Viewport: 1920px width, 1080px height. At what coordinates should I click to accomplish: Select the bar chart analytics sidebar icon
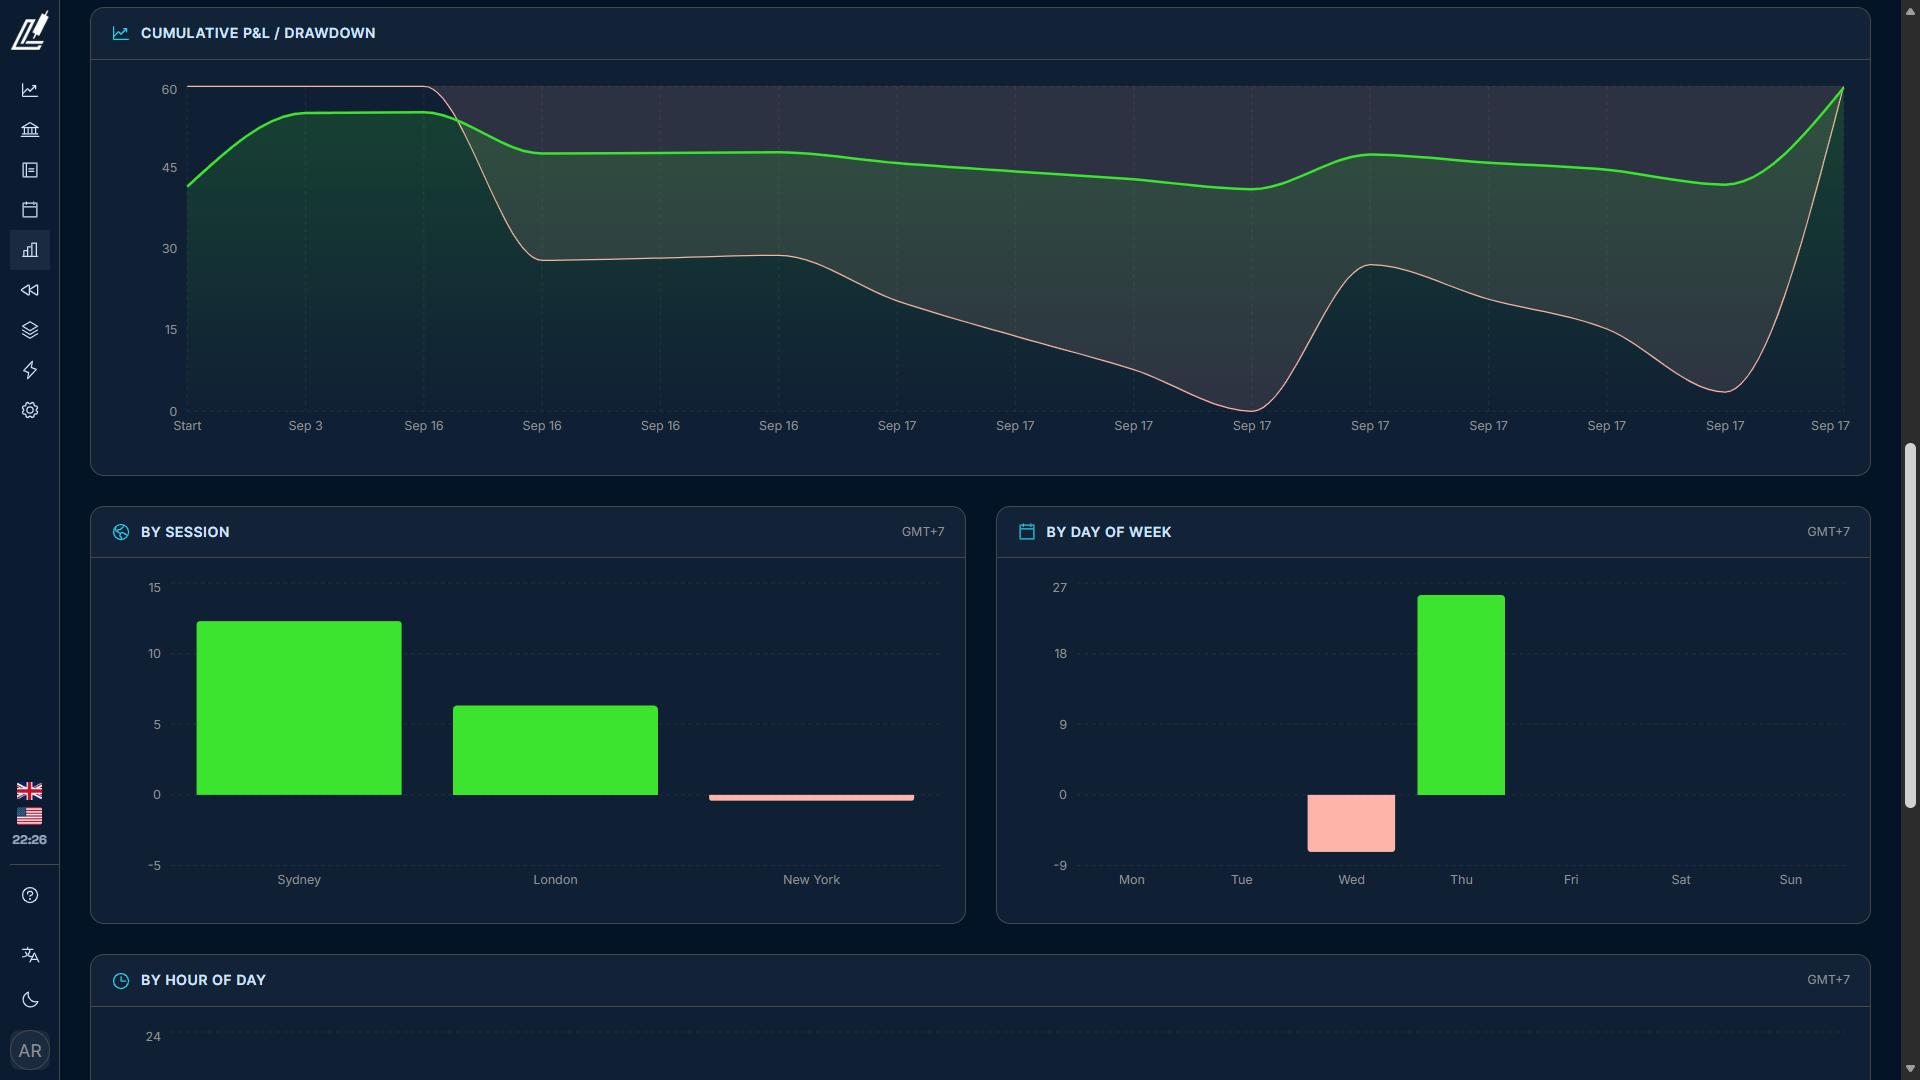pos(30,250)
